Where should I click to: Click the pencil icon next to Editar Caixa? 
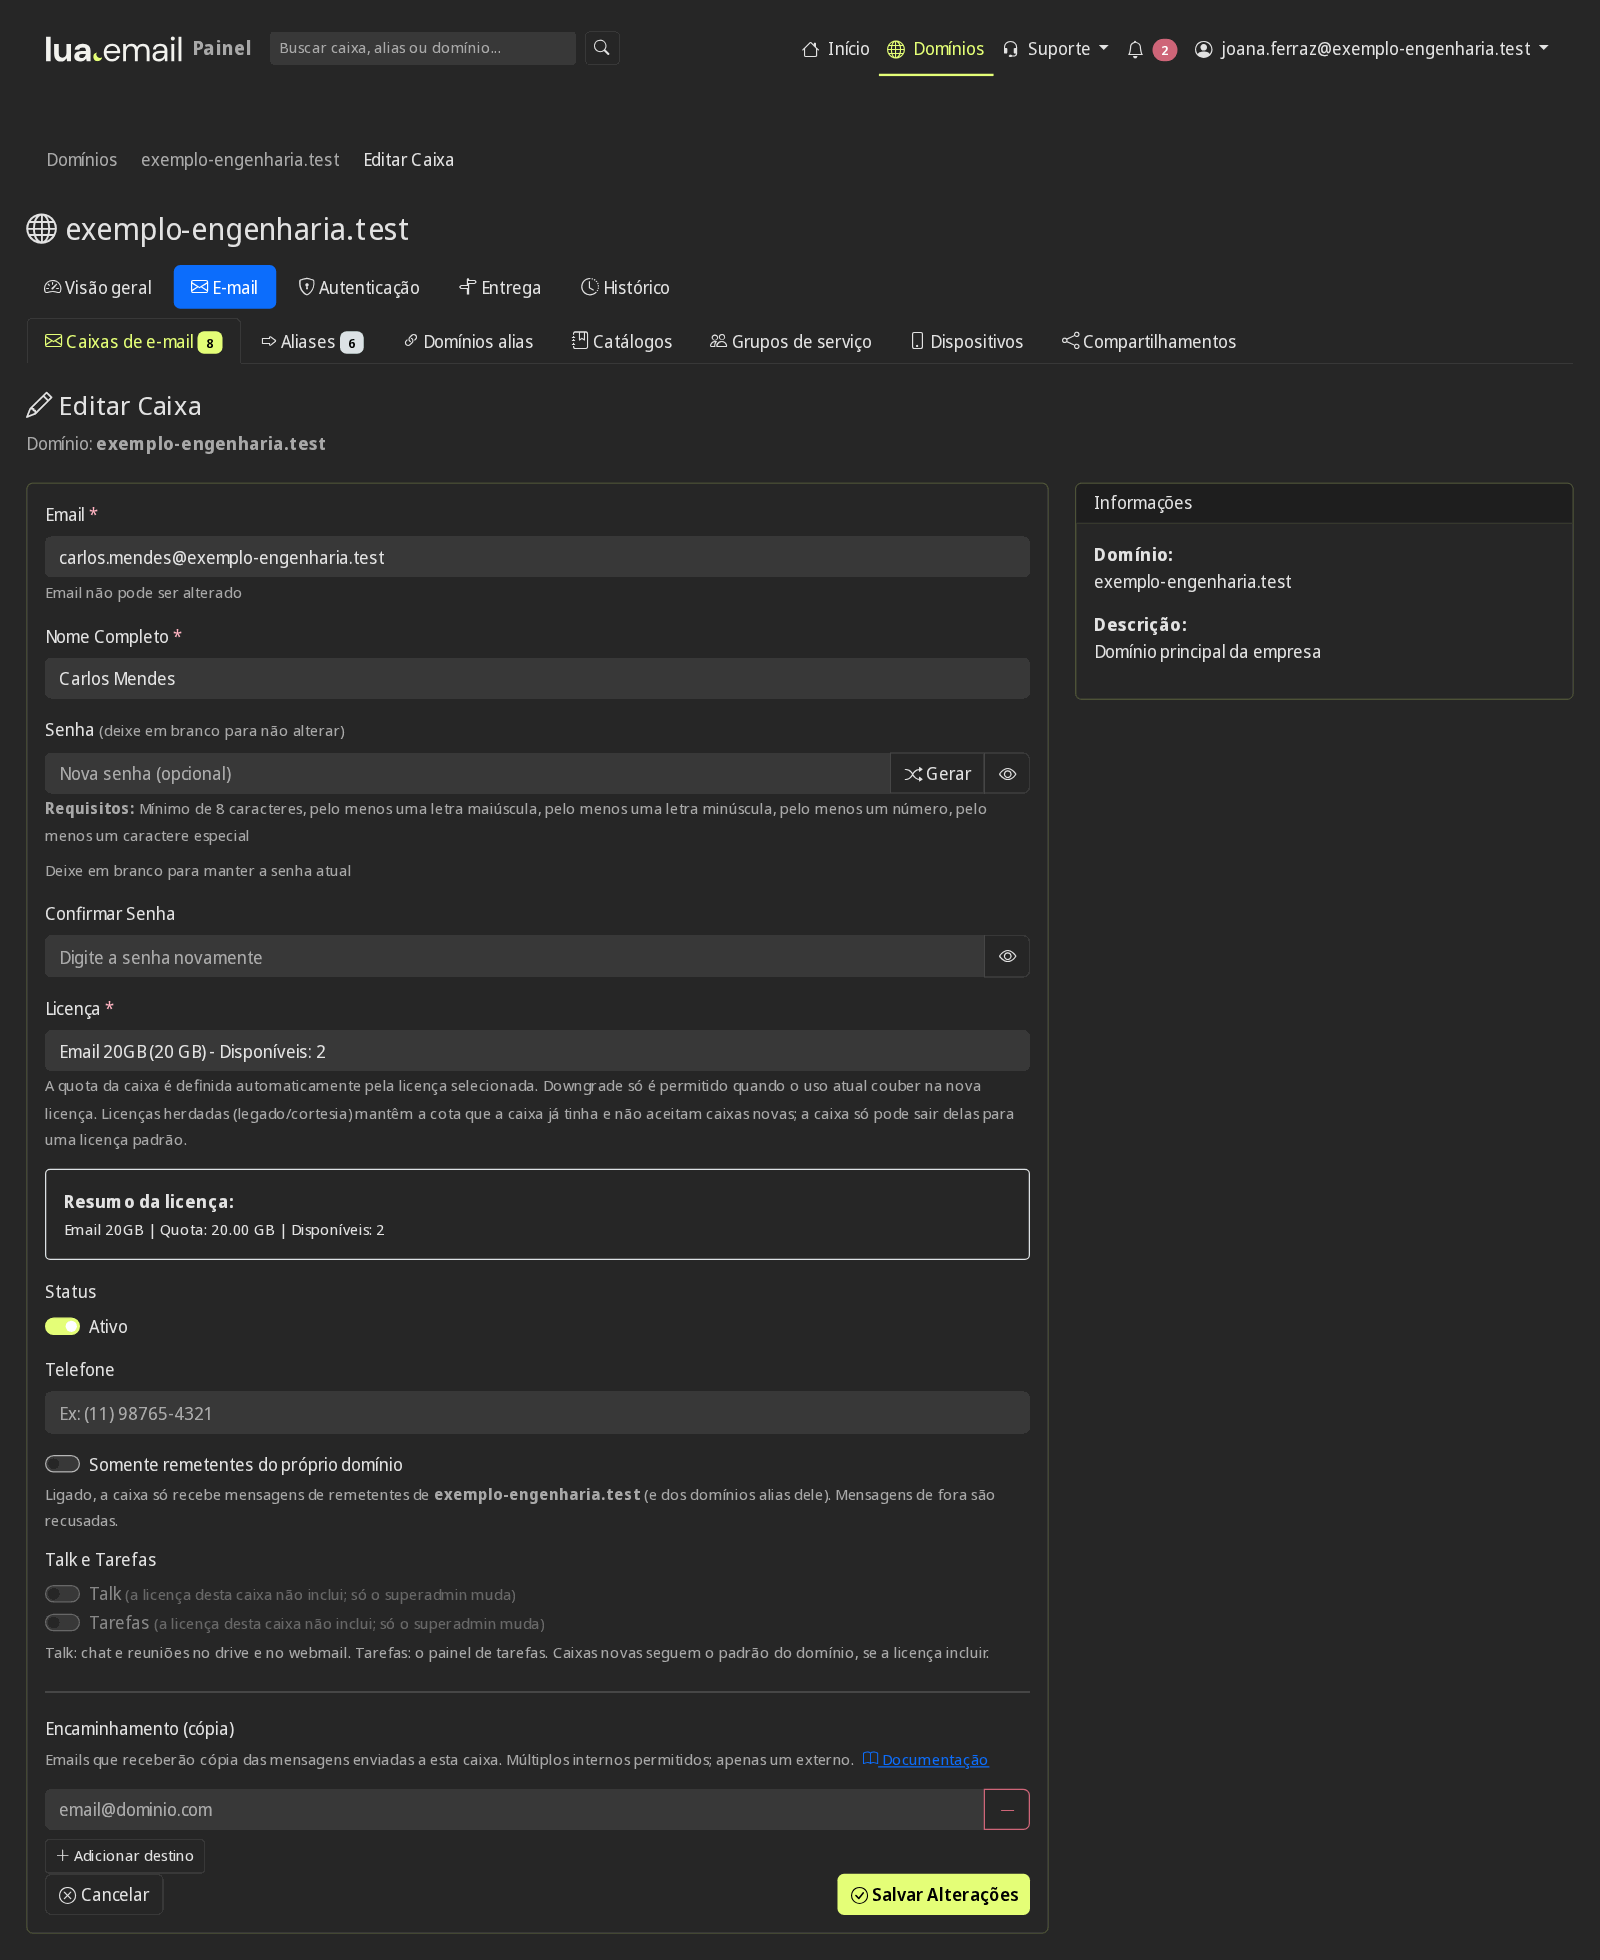tap(39, 406)
